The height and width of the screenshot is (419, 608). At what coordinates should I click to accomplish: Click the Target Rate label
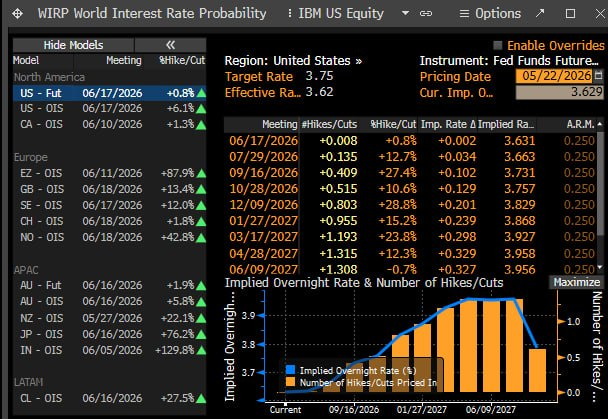click(x=259, y=76)
